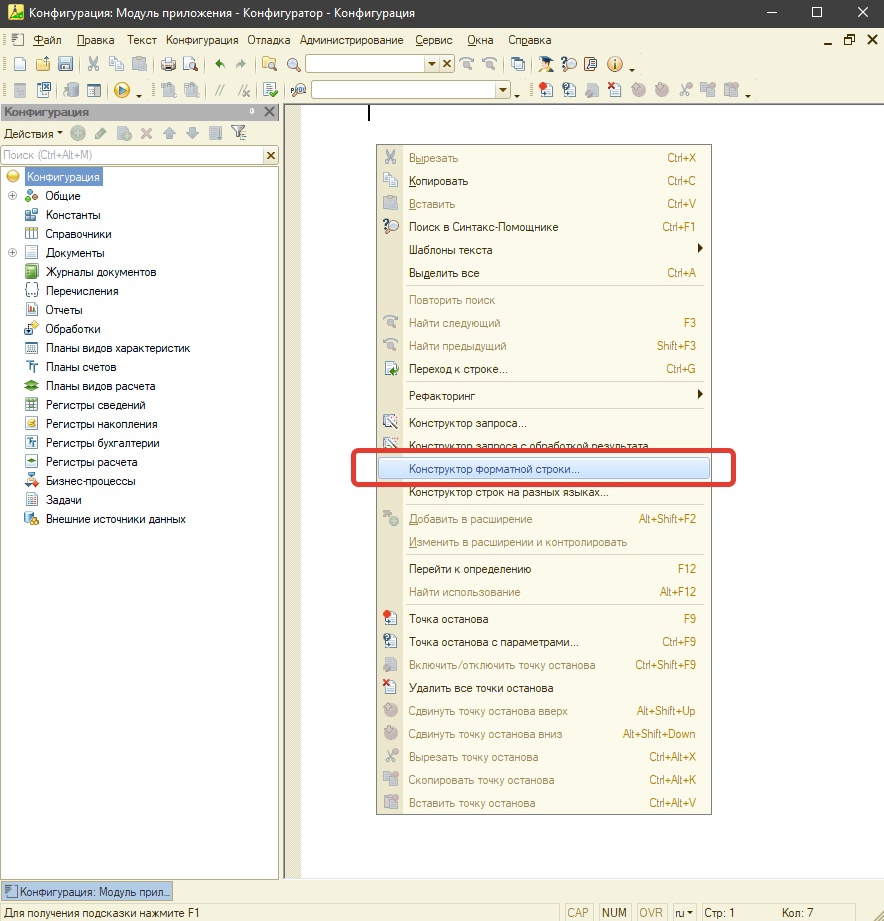The width and height of the screenshot is (884, 921).
Task: Click the move up arrow in Configuration panel
Action: [170, 133]
